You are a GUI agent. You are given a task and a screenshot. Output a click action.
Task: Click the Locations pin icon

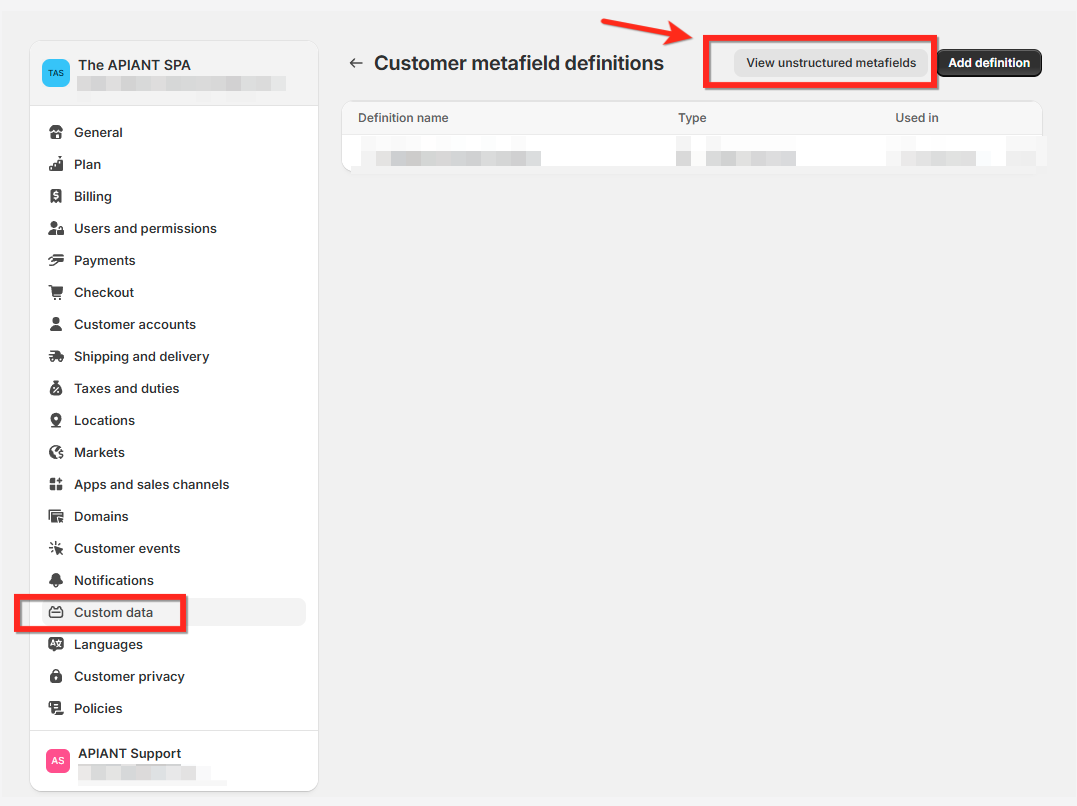(56, 420)
